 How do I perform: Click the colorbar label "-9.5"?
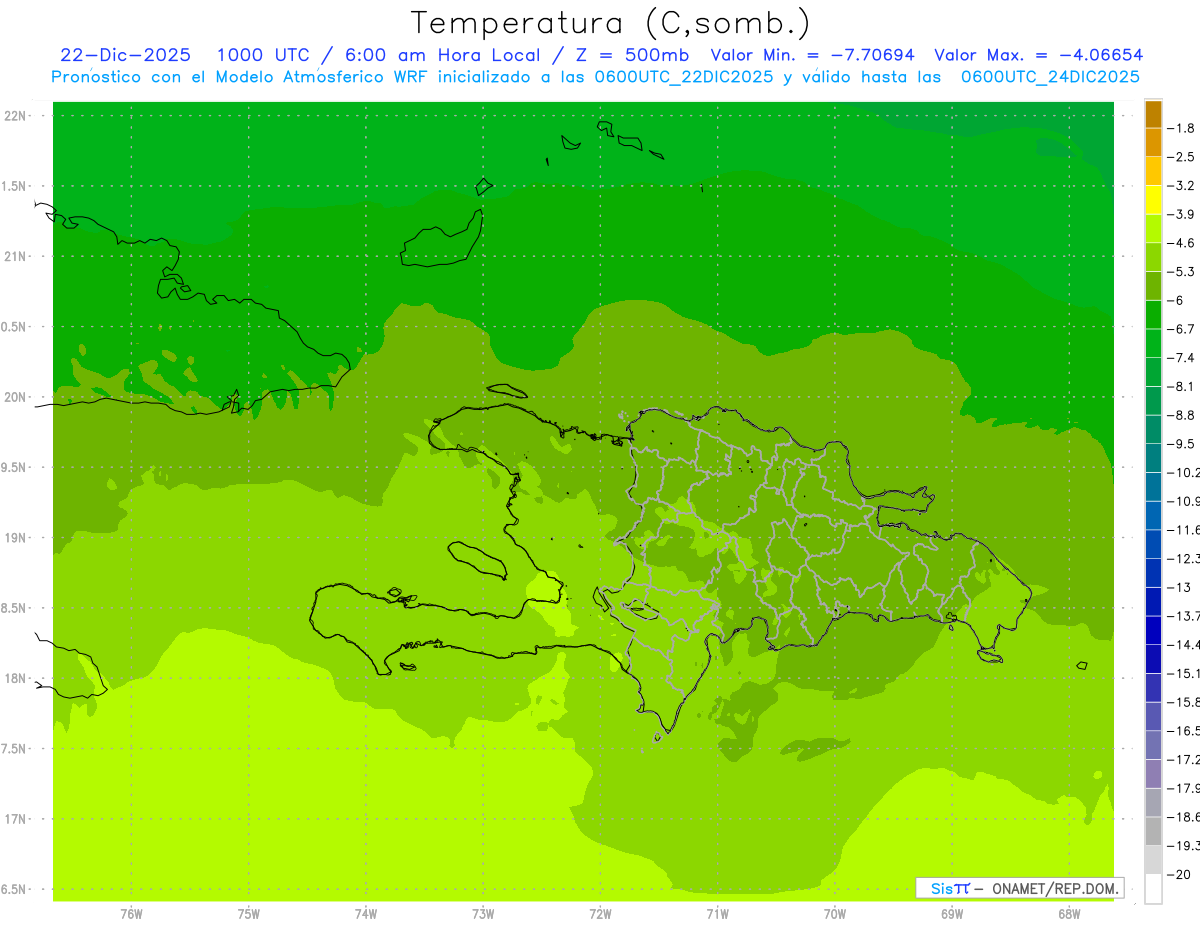(1182, 444)
